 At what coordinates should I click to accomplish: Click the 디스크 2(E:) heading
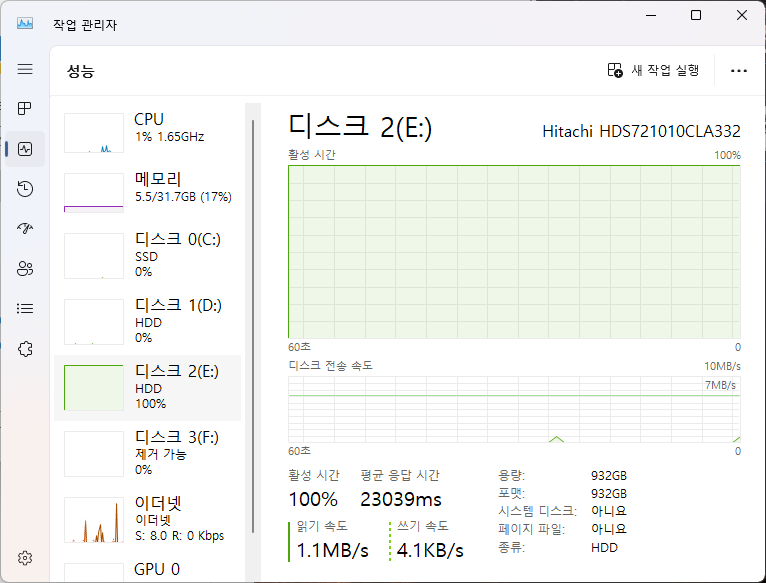pos(360,127)
